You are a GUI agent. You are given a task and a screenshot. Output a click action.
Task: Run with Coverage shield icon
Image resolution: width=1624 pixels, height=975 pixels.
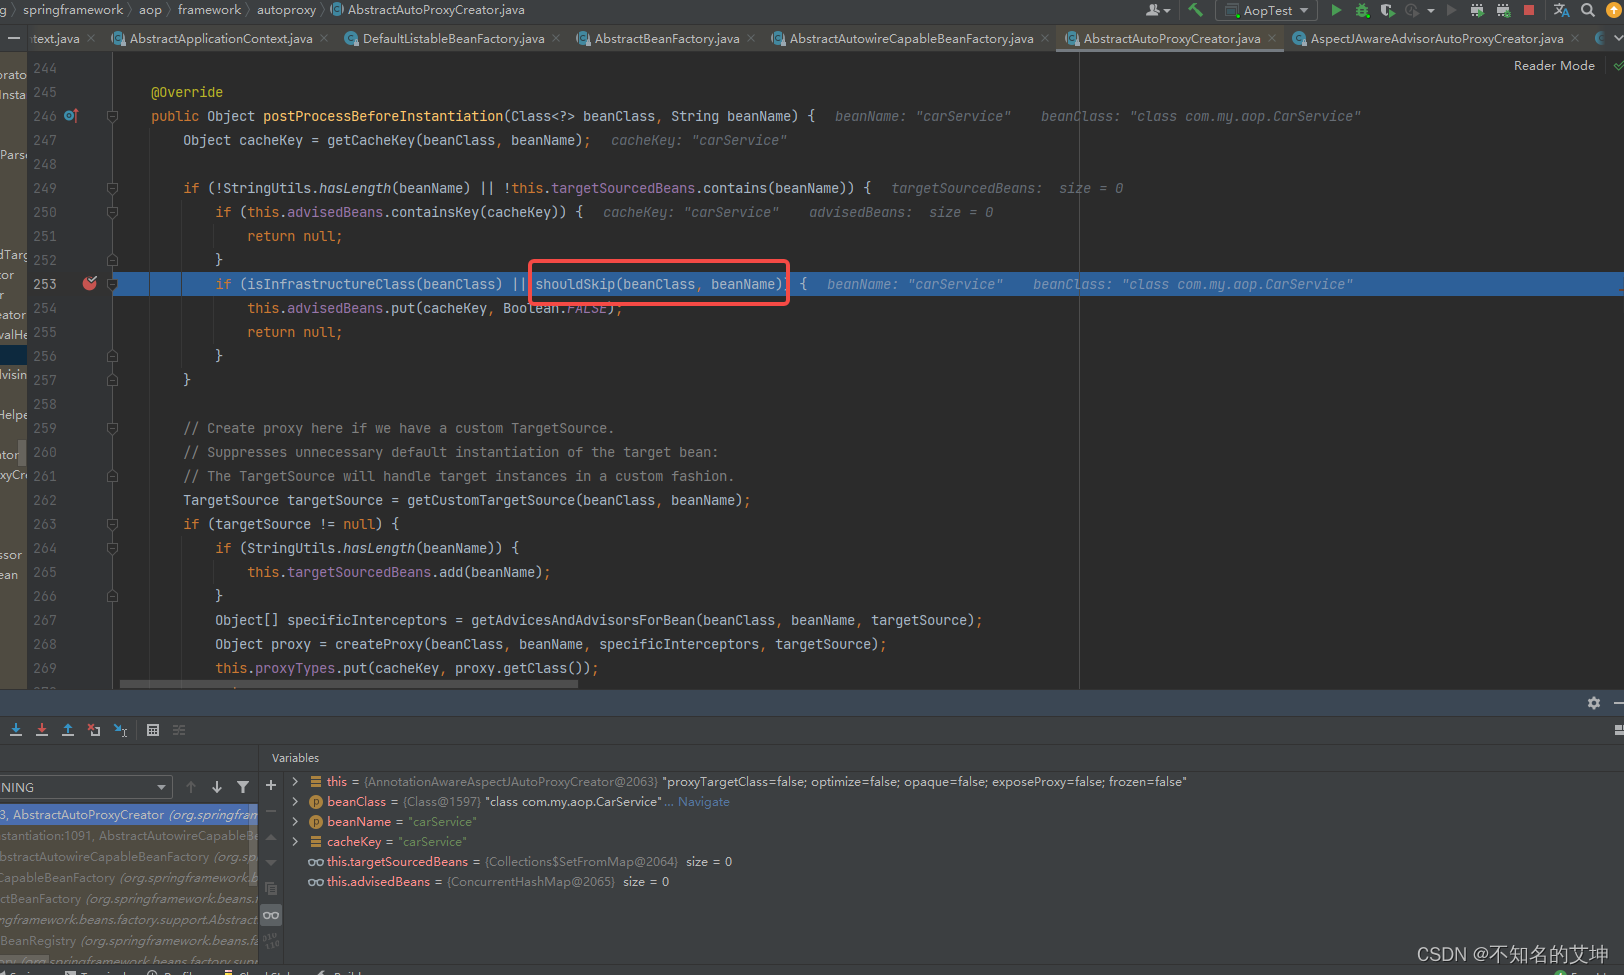click(1387, 10)
